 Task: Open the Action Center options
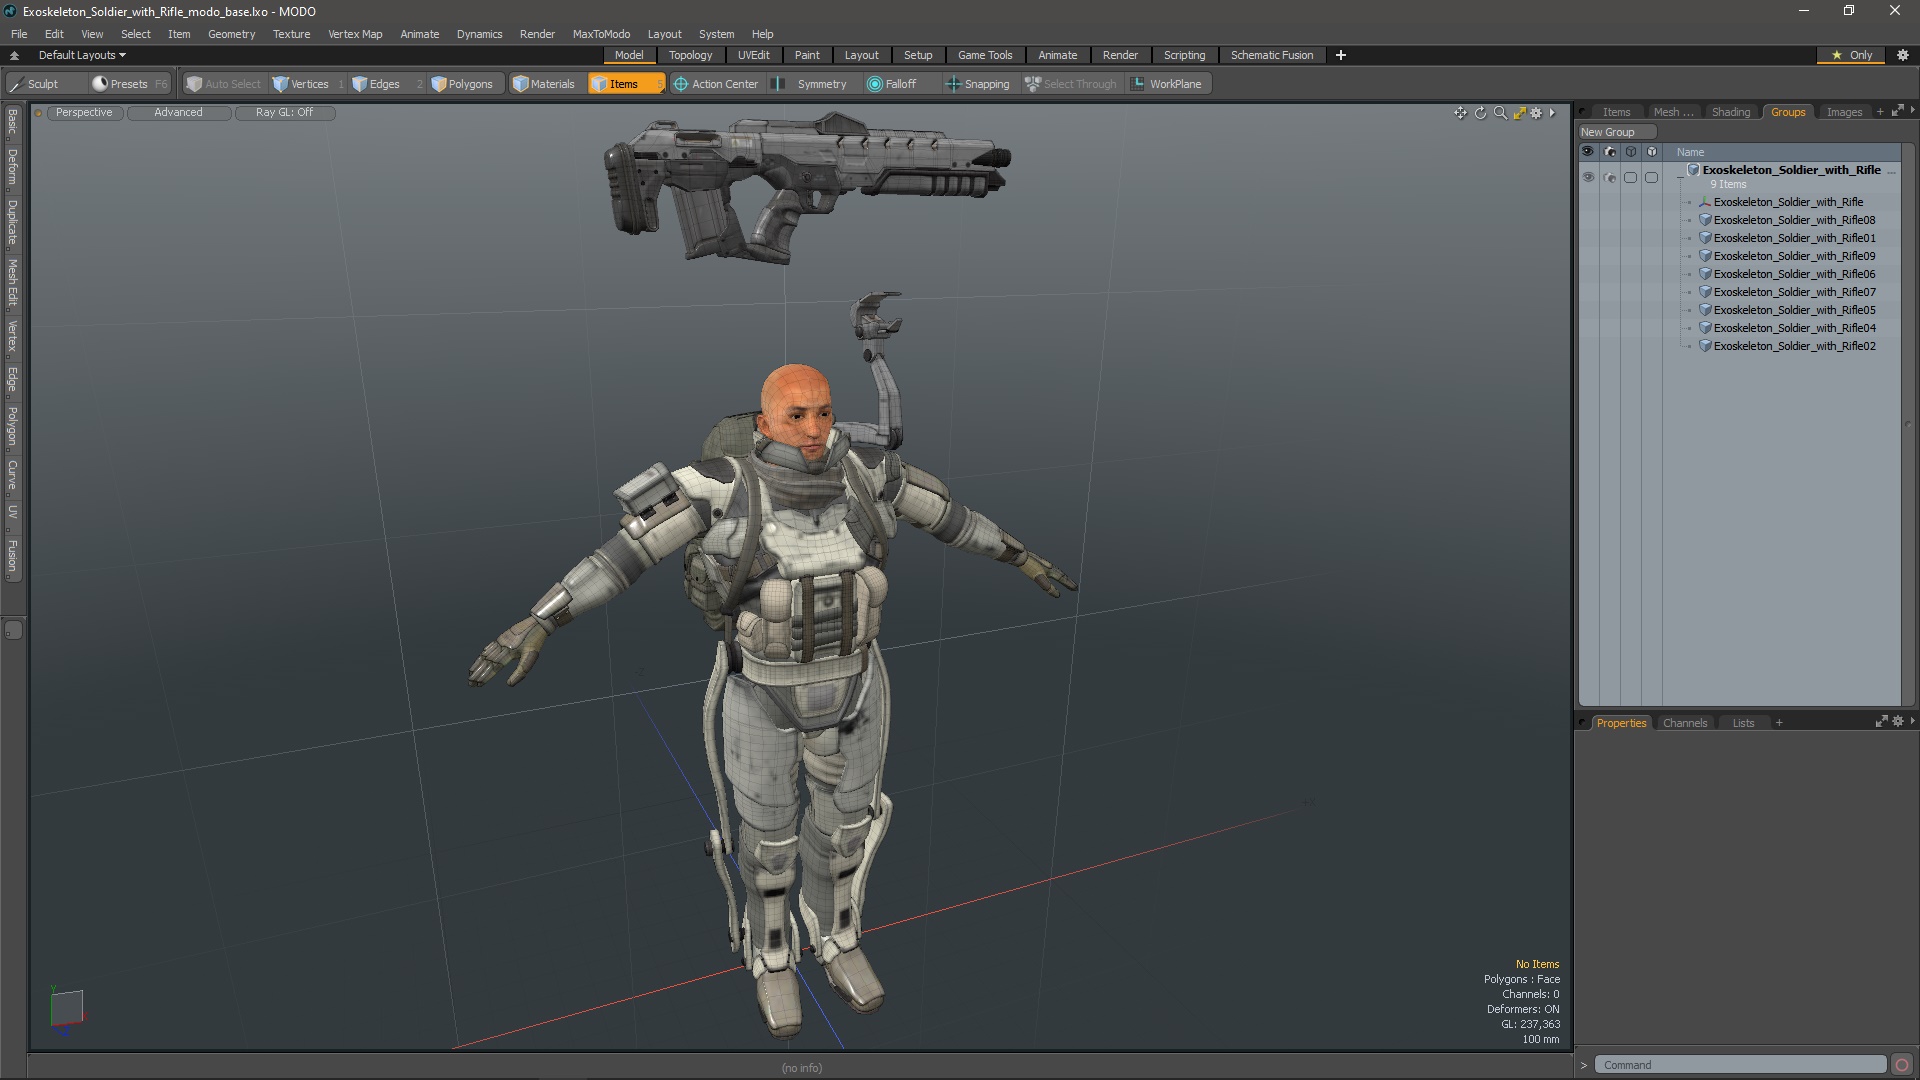pyautogui.click(x=716, y=84)
